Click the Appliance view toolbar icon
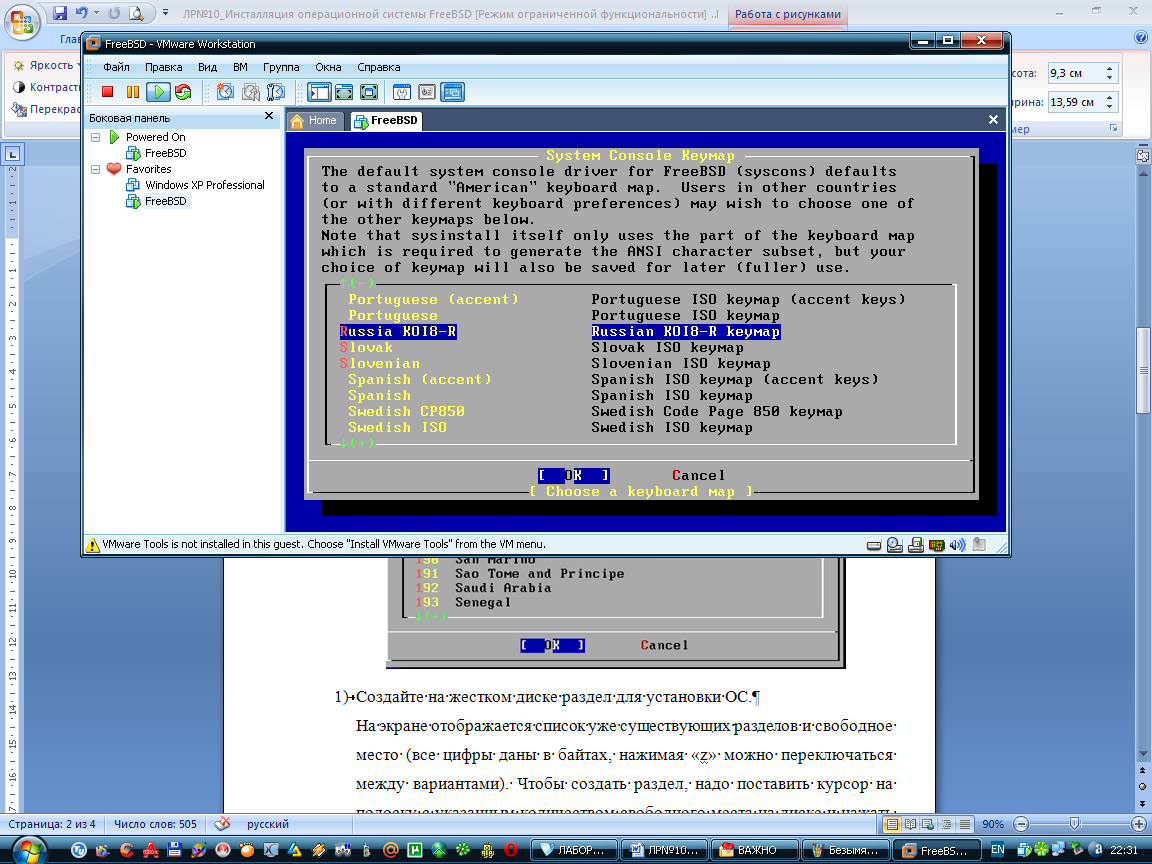Viewport: 1152px width, 864px height. [x=427, y=92]
